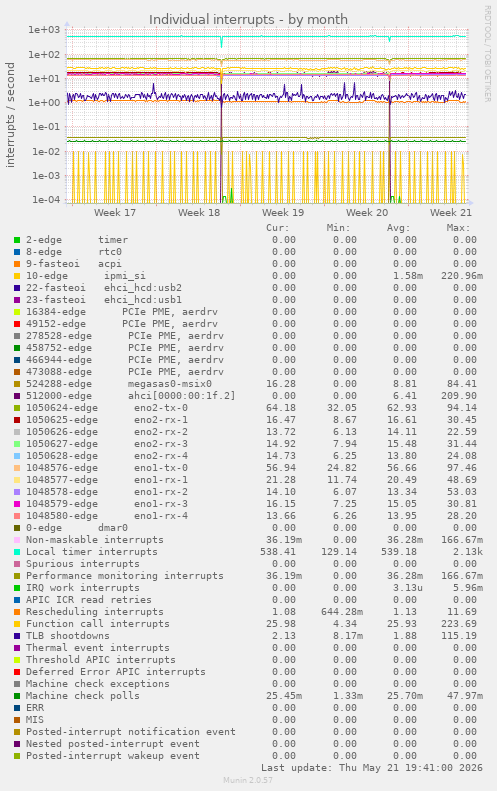Click the Last update timestamp text
Viewport: 497px width, 791px height.
[x=372, y=768]
